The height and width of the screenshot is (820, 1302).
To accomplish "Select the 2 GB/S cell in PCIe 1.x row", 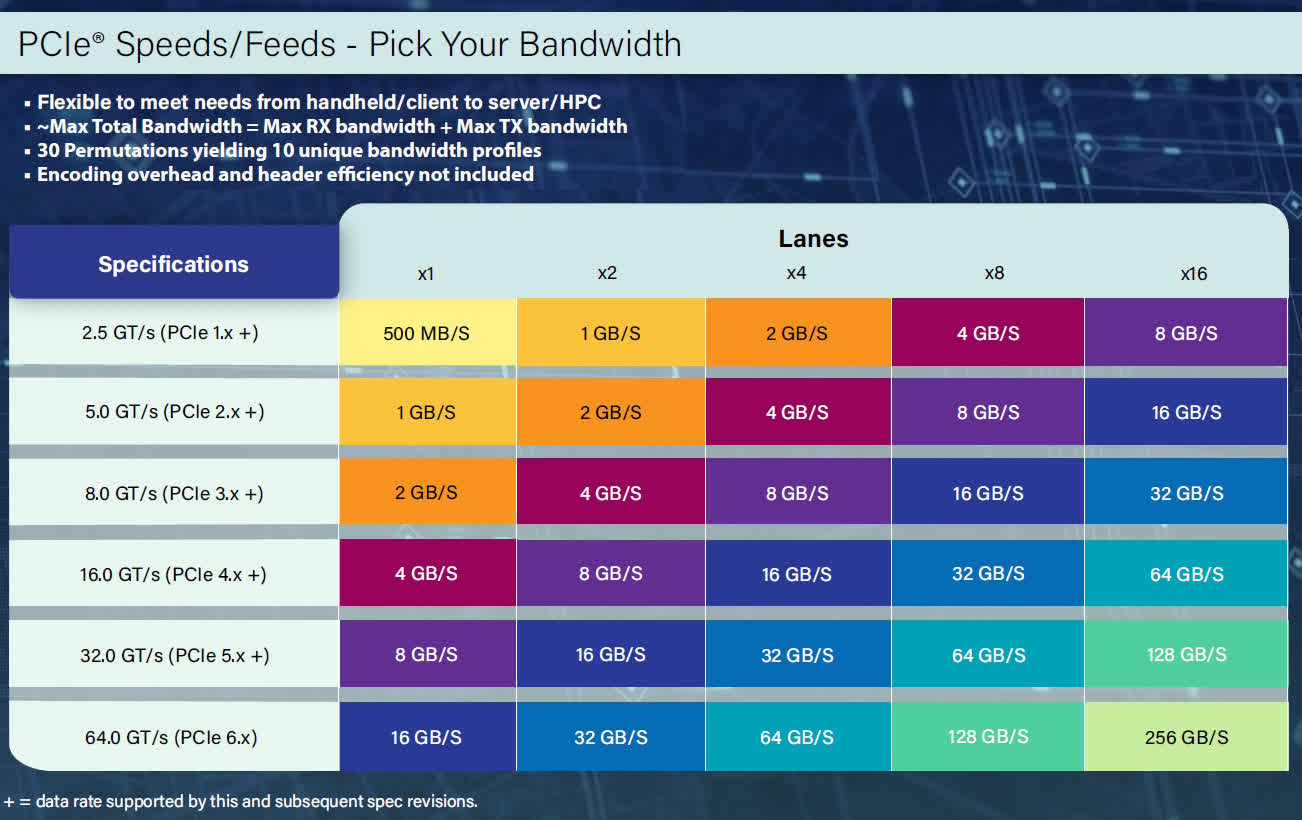I will coord(797,333).
